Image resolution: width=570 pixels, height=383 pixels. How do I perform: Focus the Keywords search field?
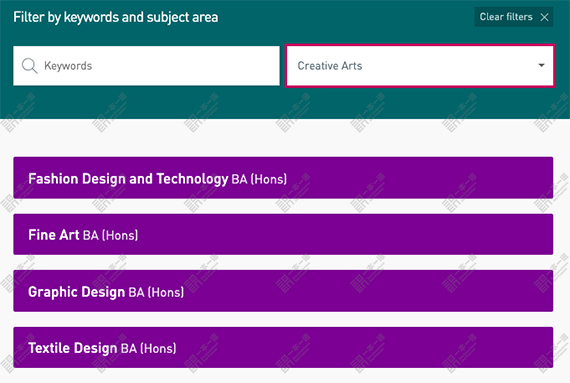pos(146,66)
